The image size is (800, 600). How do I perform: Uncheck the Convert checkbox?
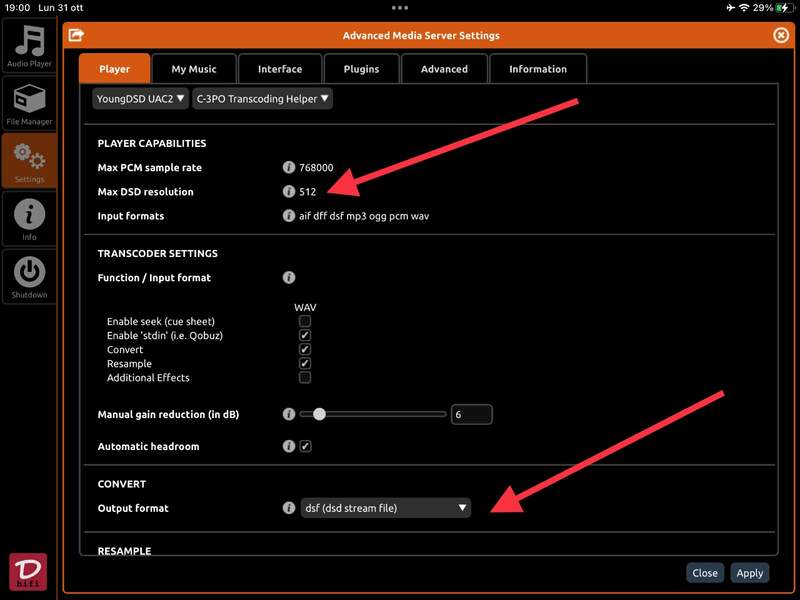(305, 350)
